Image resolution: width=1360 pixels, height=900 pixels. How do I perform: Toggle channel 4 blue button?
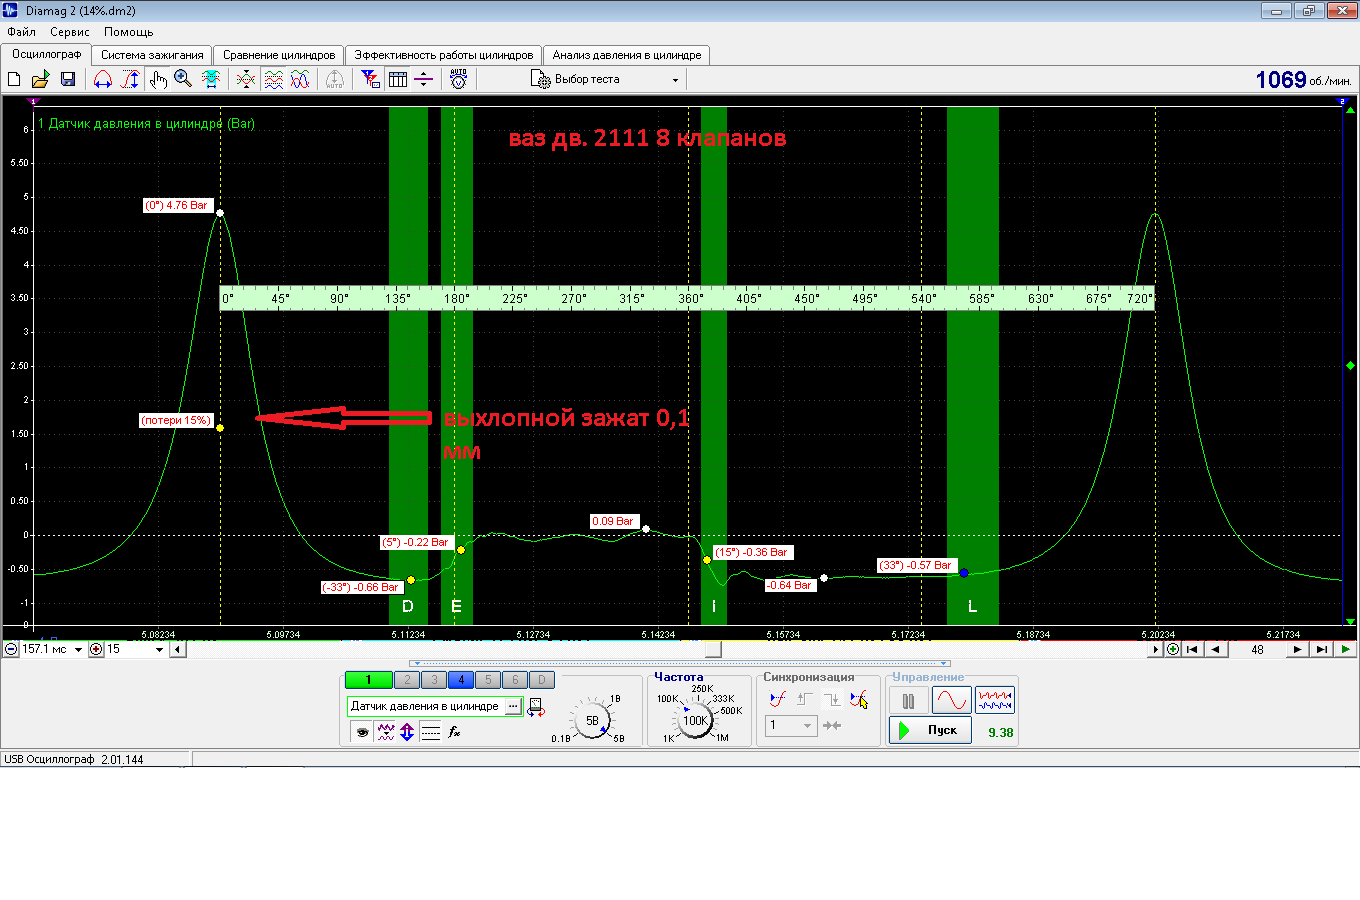tap(461, 680)
